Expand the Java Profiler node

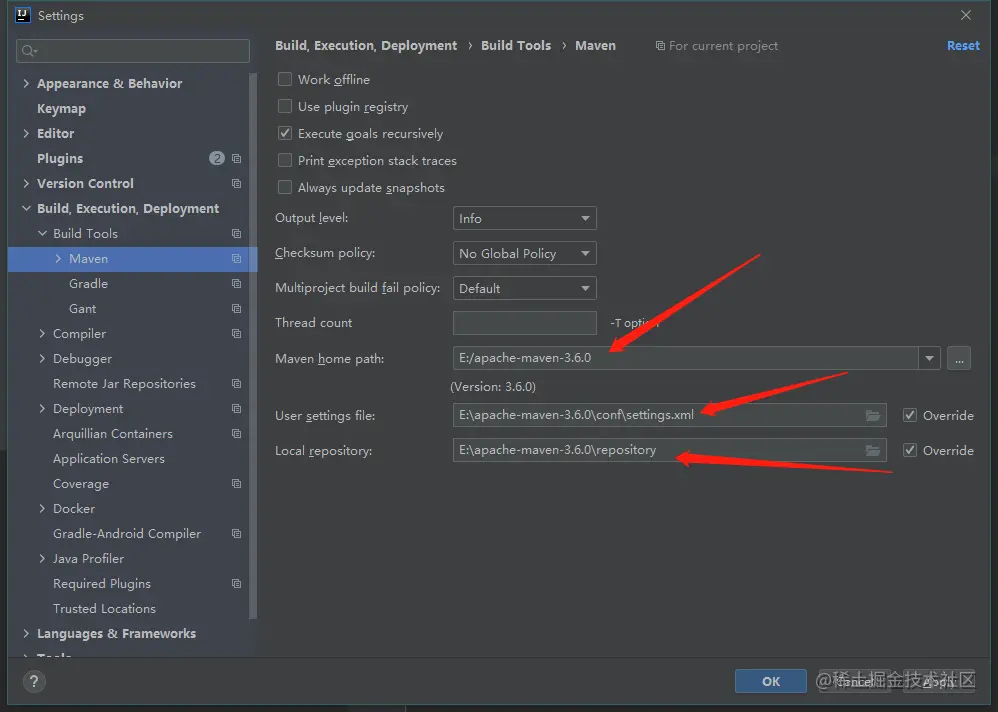point(43,559)
